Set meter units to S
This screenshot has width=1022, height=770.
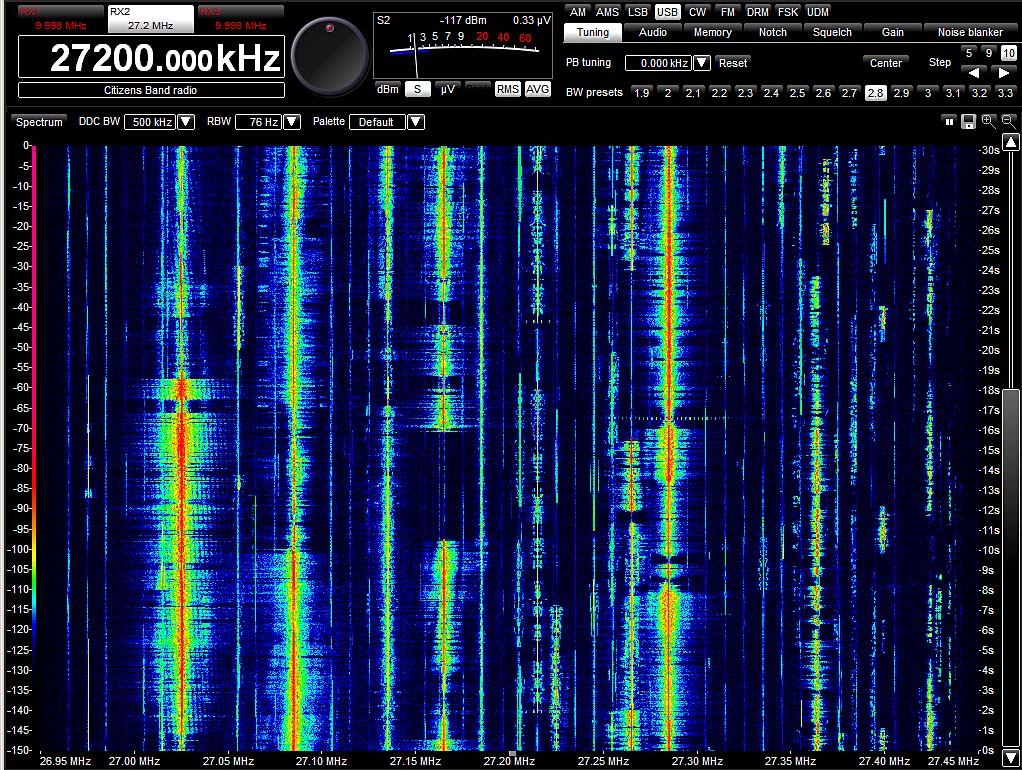(x=417, y=89)
